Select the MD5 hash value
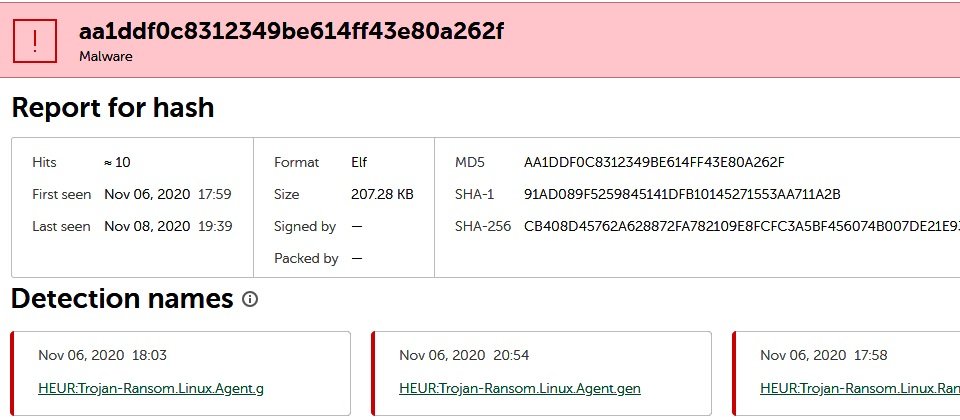The image size is (960, 420). pos(654,162)
